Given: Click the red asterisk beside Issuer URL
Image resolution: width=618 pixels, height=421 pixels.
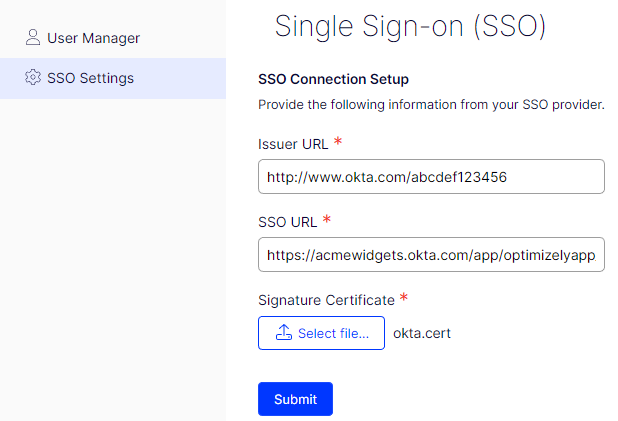Looking at the screenshot, I should pos(338,143).
